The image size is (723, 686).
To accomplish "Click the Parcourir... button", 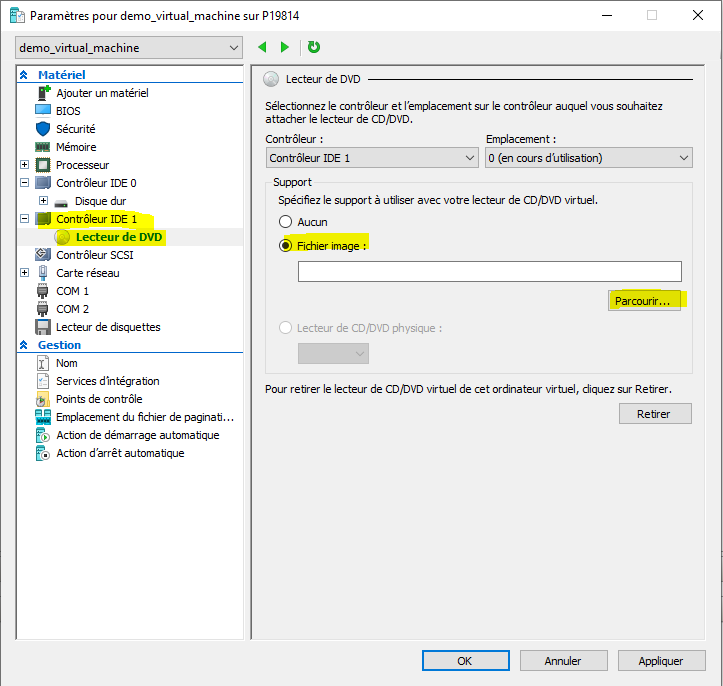I will pos(644,301).
